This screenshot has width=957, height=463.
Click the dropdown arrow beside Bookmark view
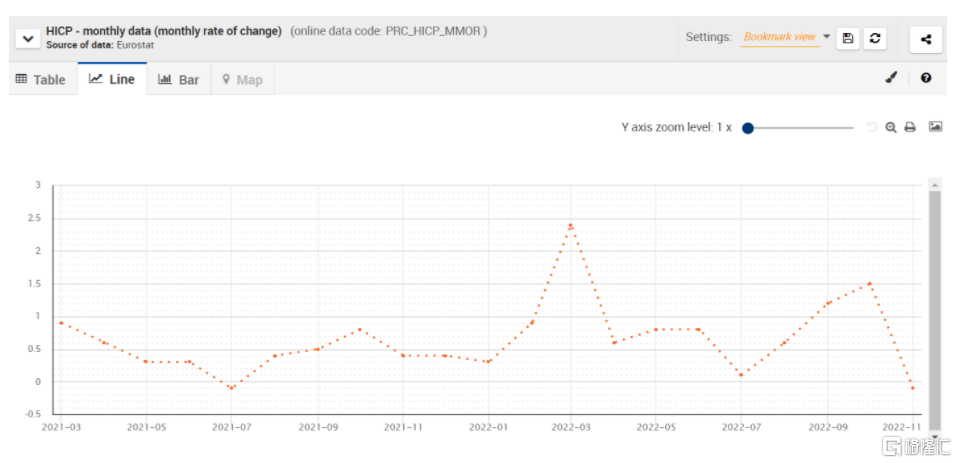tap(827, 37)
